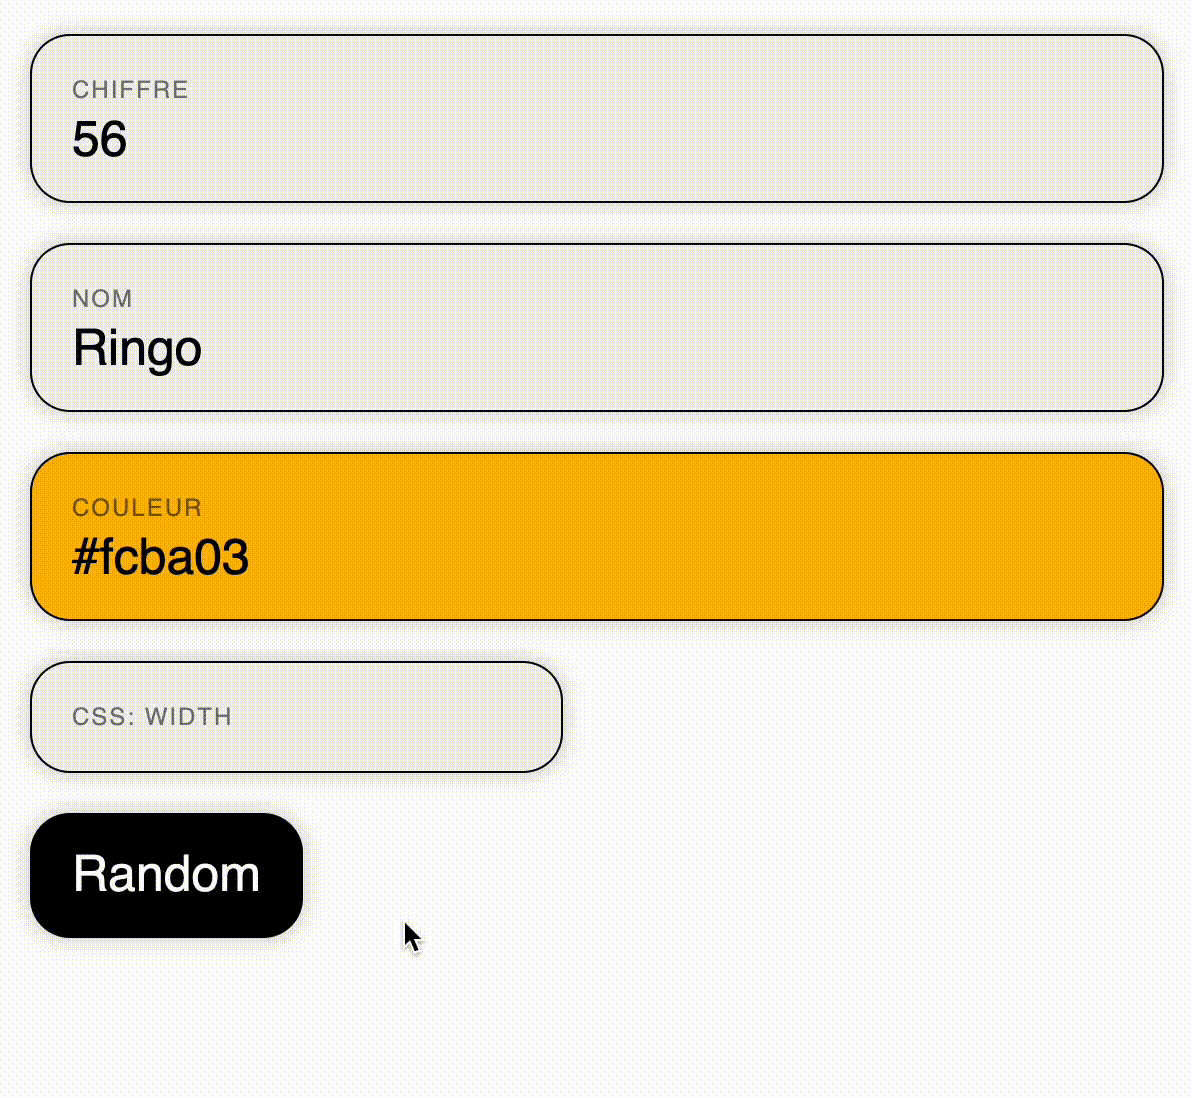Click blank space right of Random button

click(x=700, y=875)
